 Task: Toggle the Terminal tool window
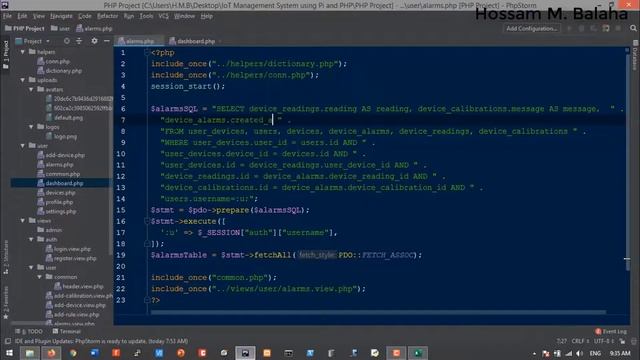[67, 331]
